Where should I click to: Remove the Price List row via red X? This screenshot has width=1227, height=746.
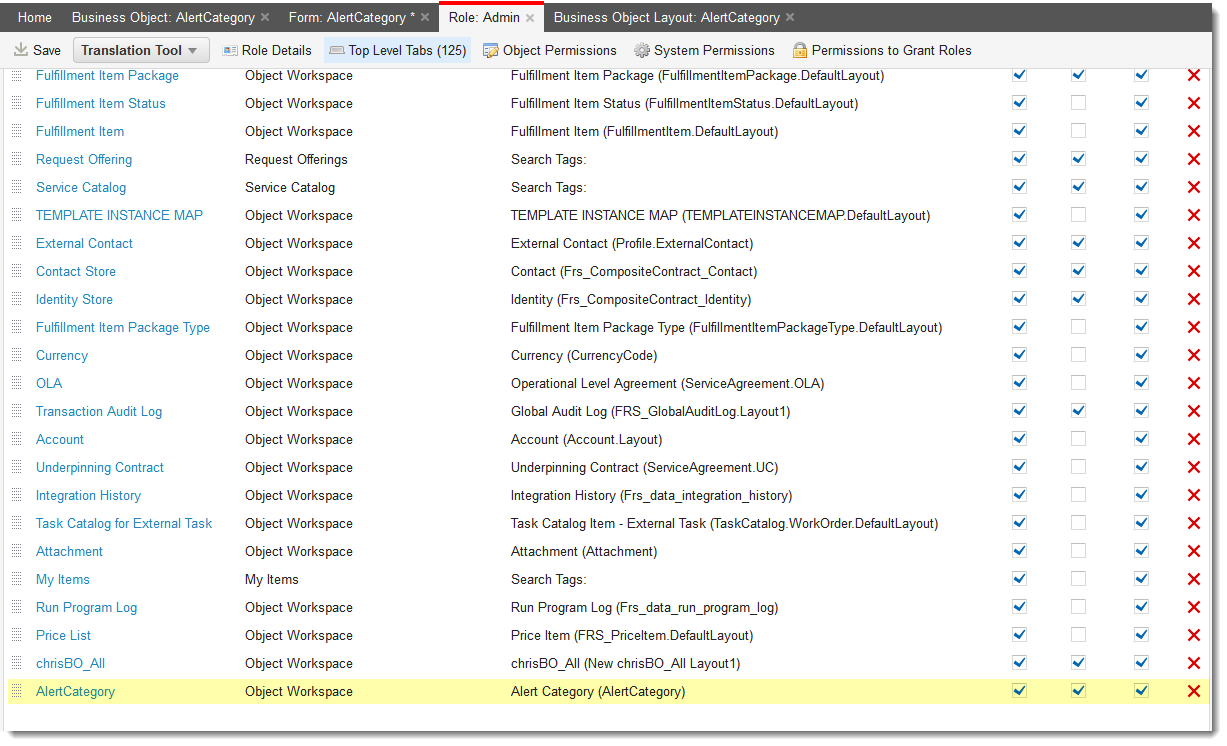pyautogui.click(x=1193, y=635)
